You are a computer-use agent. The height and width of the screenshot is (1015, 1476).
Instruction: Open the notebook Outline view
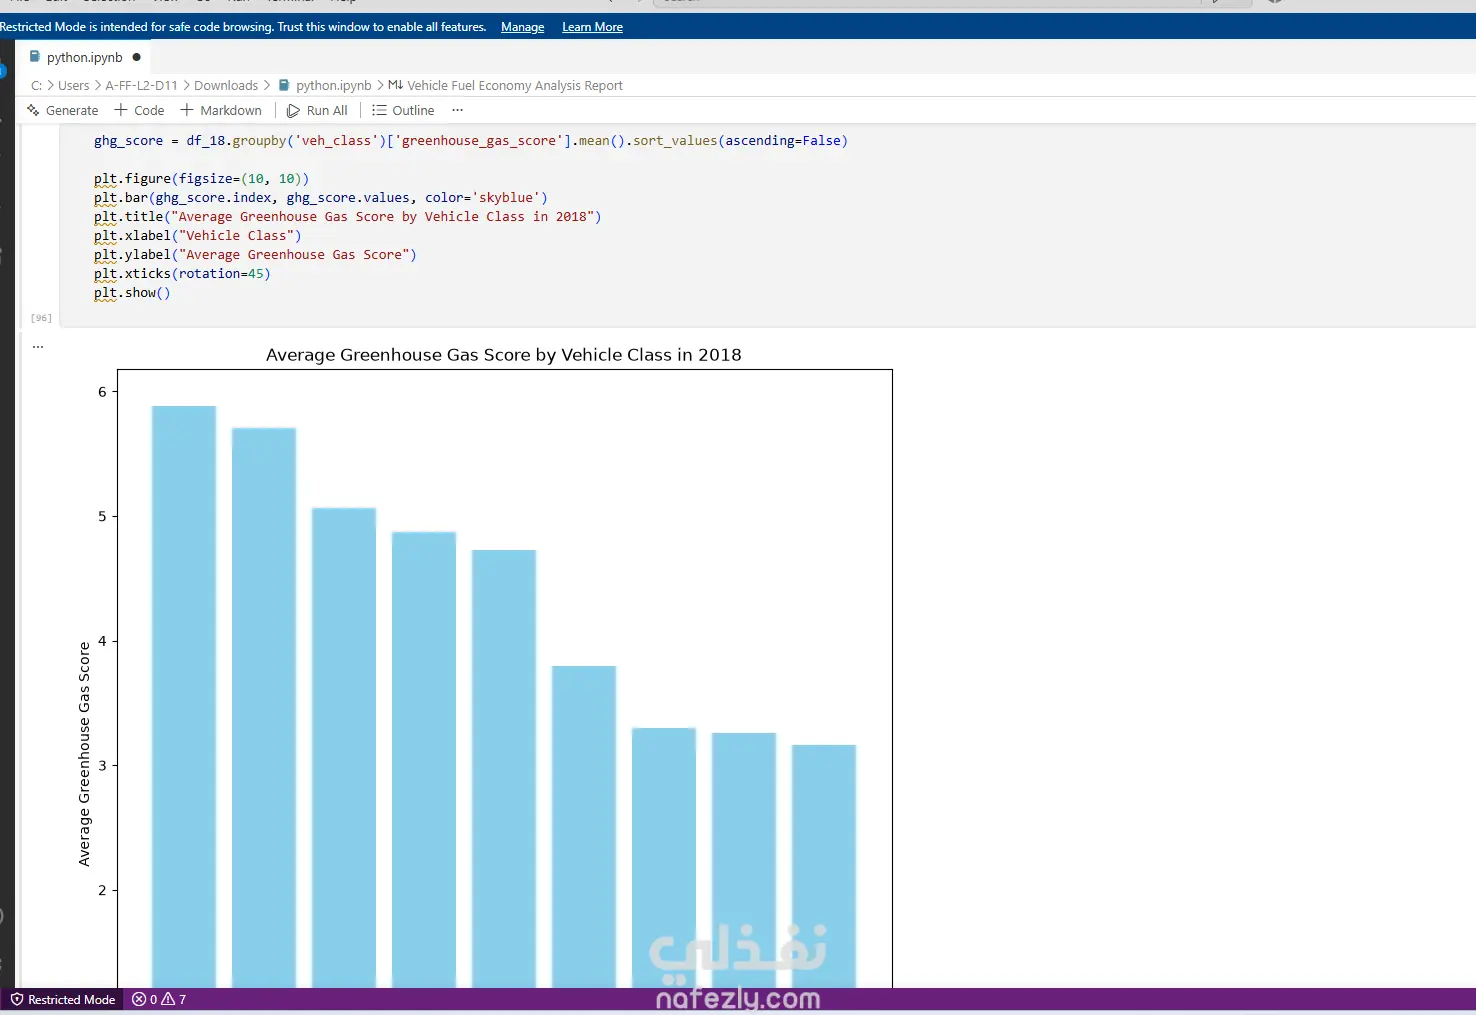click(403, 110)
